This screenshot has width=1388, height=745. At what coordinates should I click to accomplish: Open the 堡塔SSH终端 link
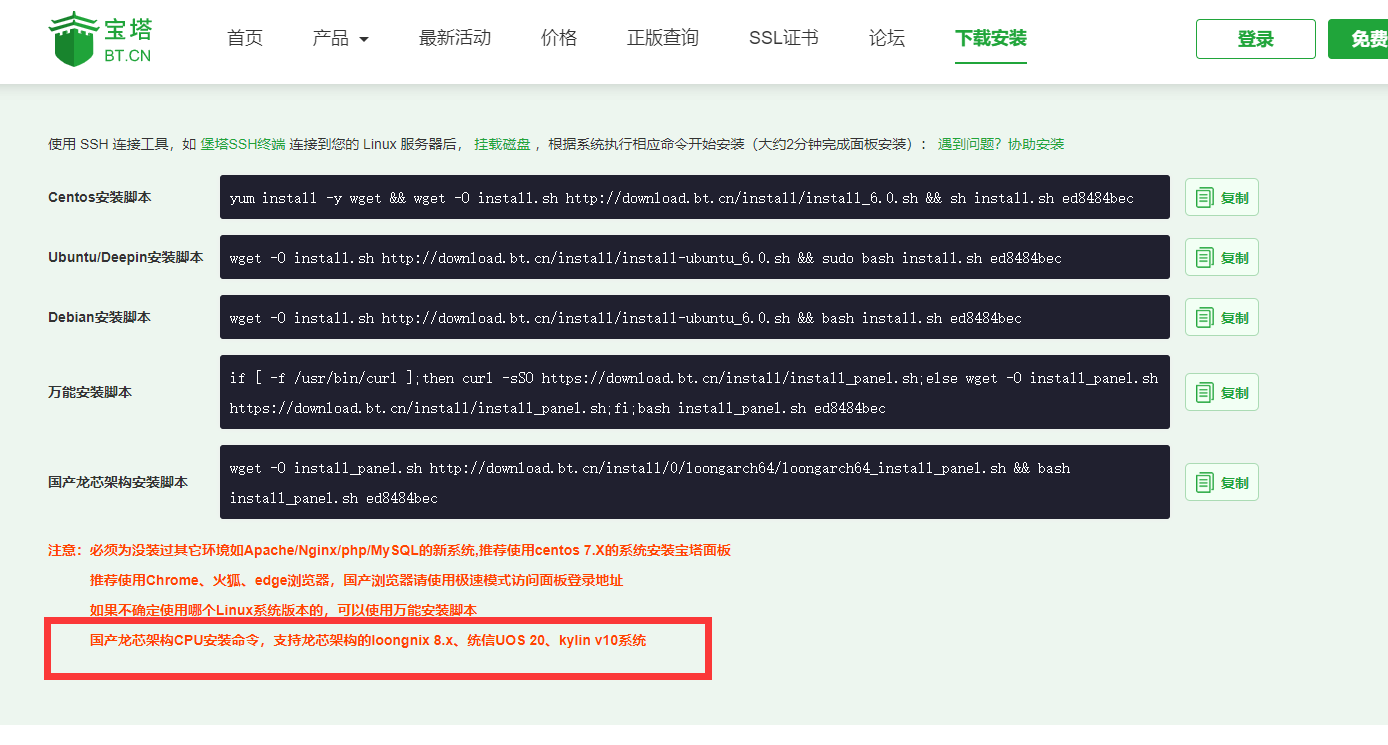click(x=243, y=144)
